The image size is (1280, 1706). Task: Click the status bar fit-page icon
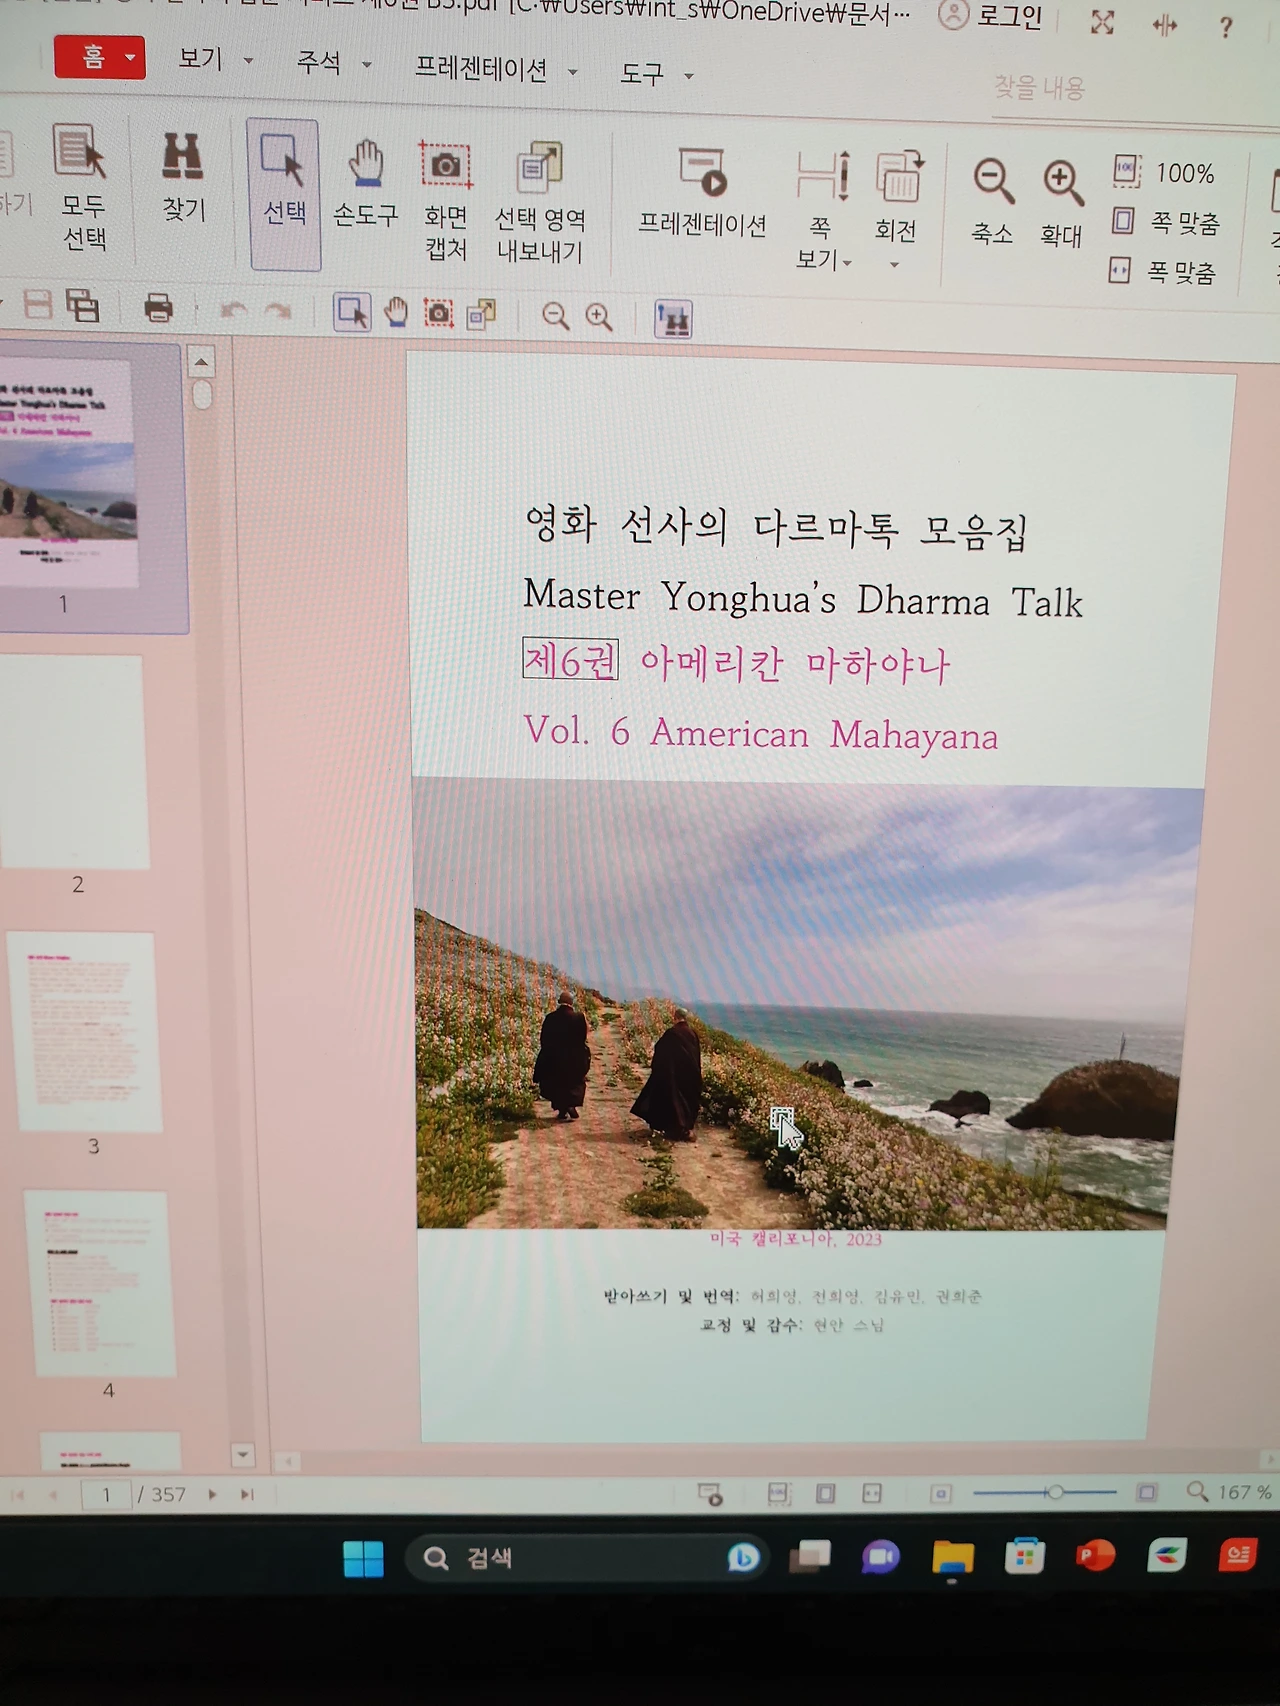825,1494
